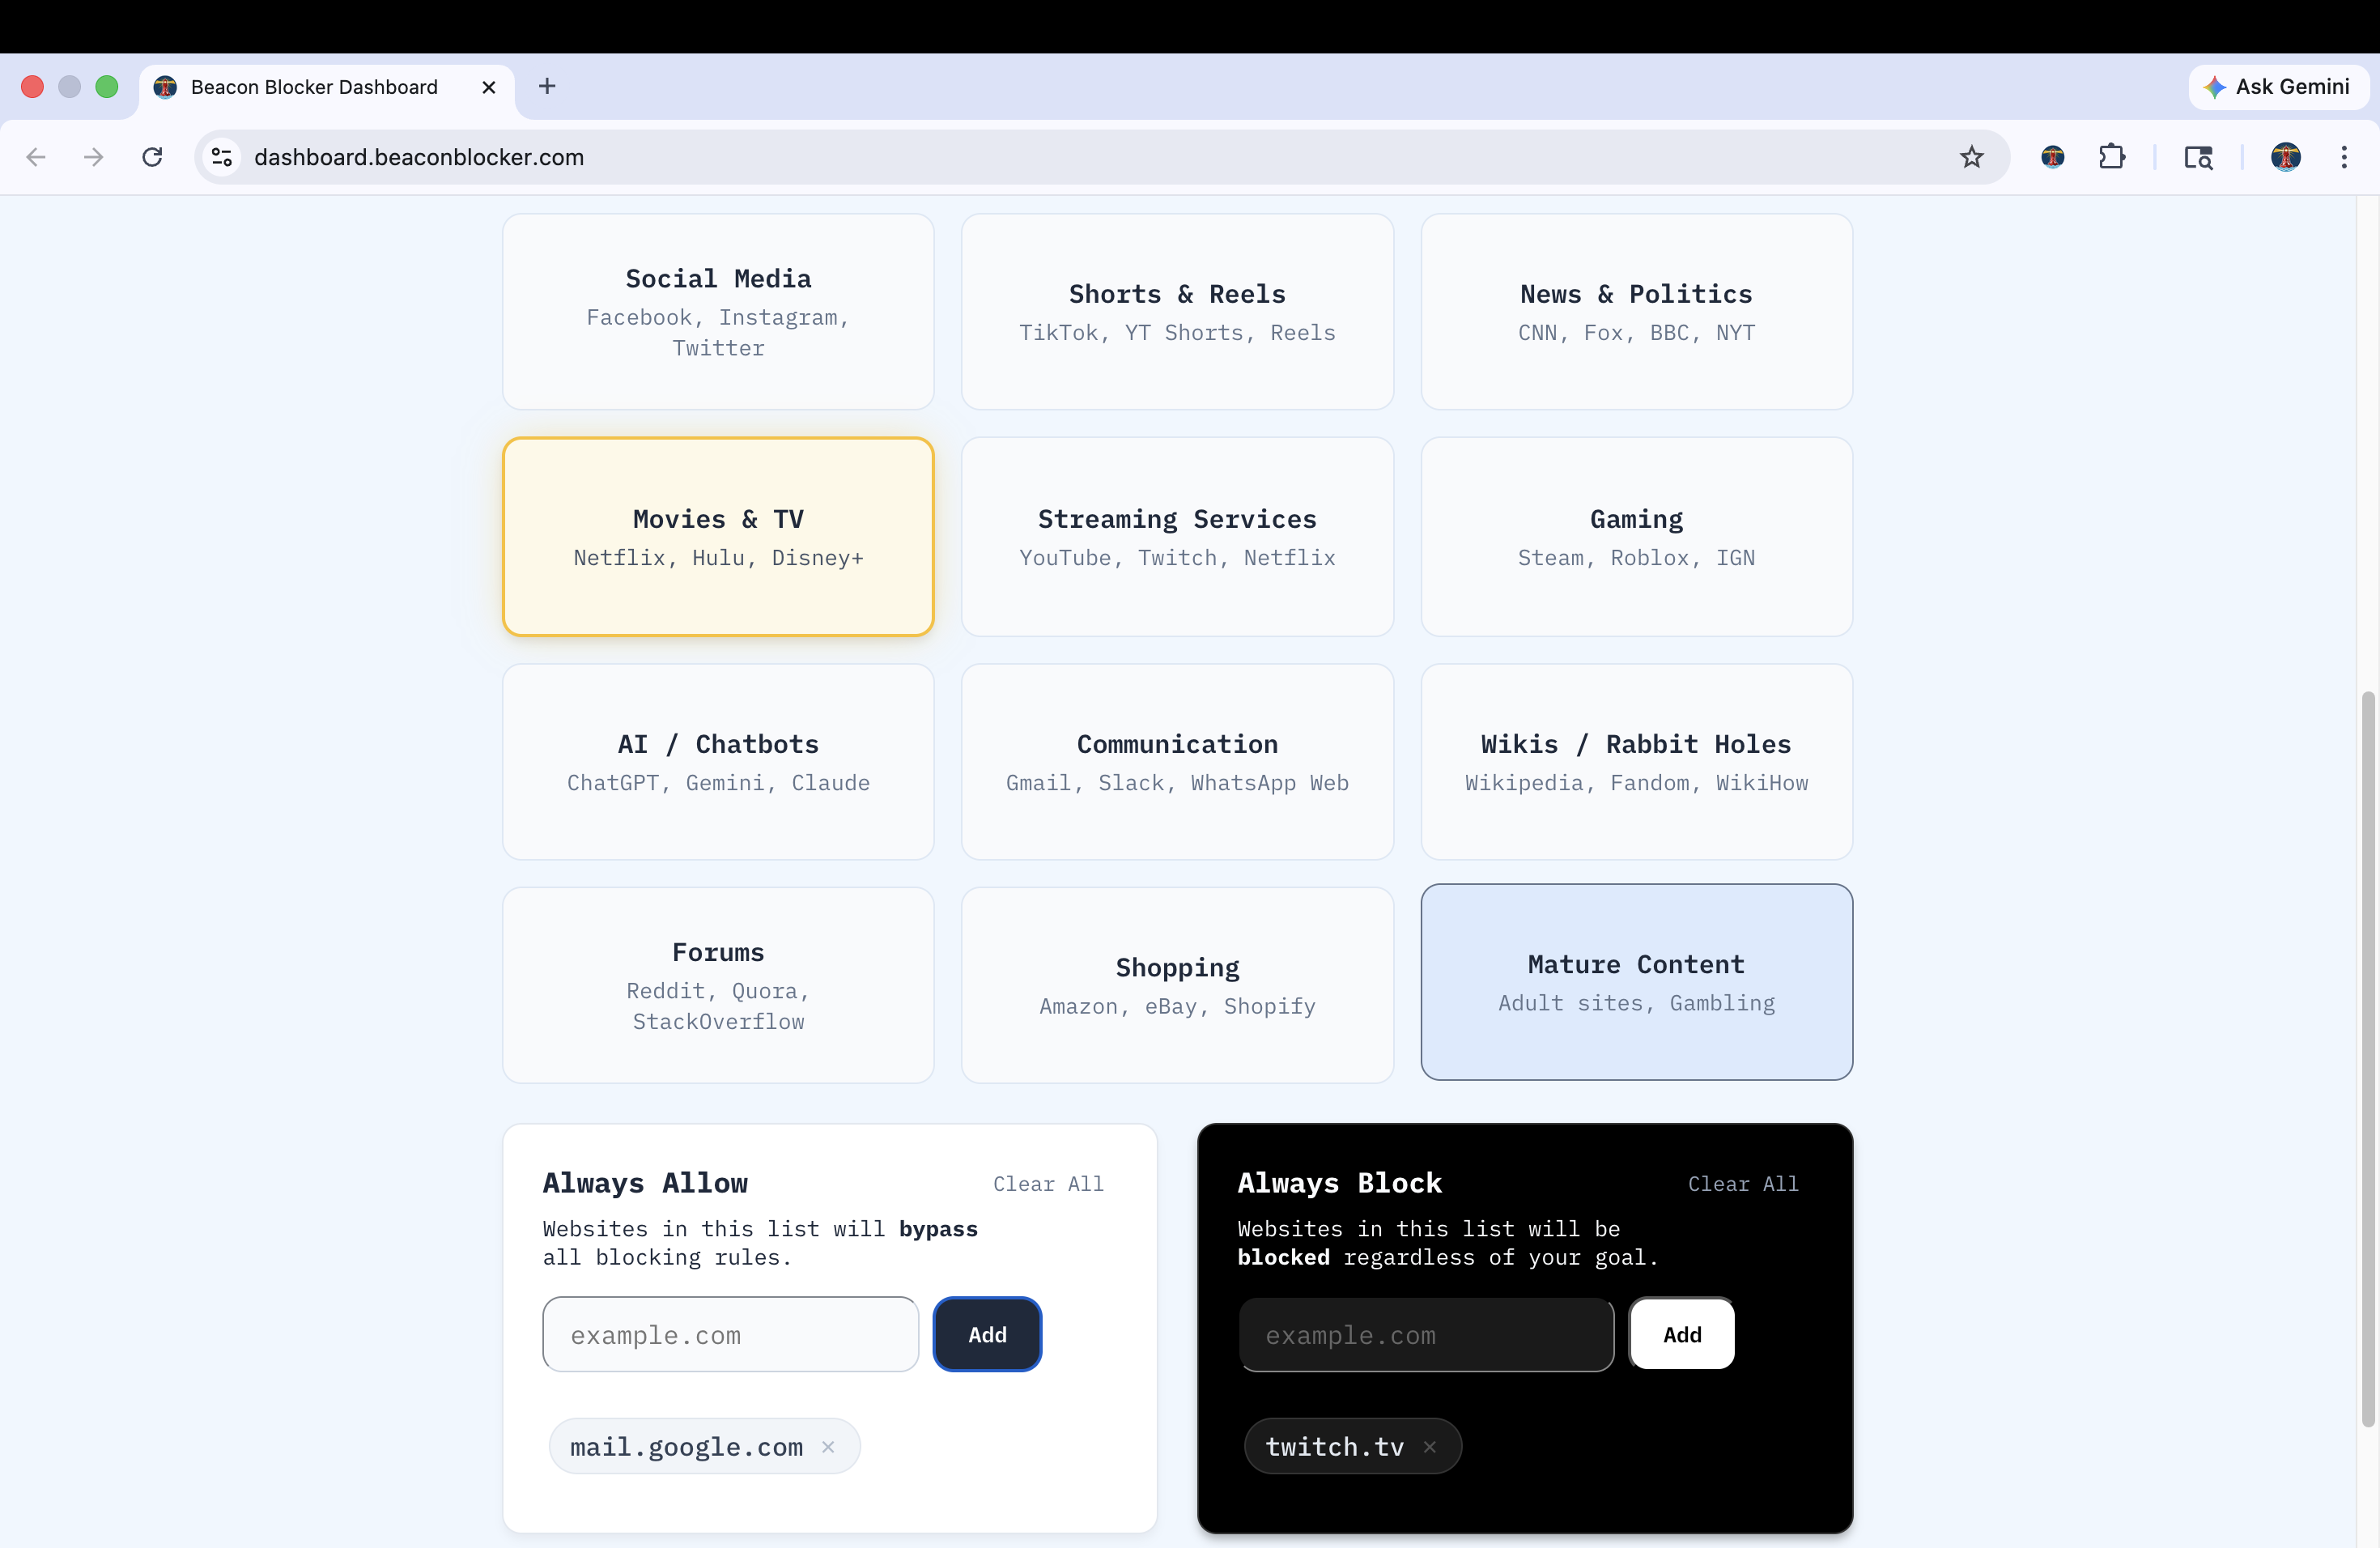Enable blocking for the Social Media category
This screenshot has height=1548, width=2380.
tap(717, 311)
